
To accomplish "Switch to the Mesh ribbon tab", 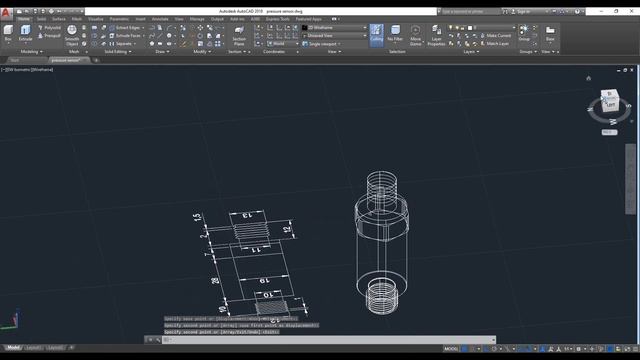I will pos(77,19).
